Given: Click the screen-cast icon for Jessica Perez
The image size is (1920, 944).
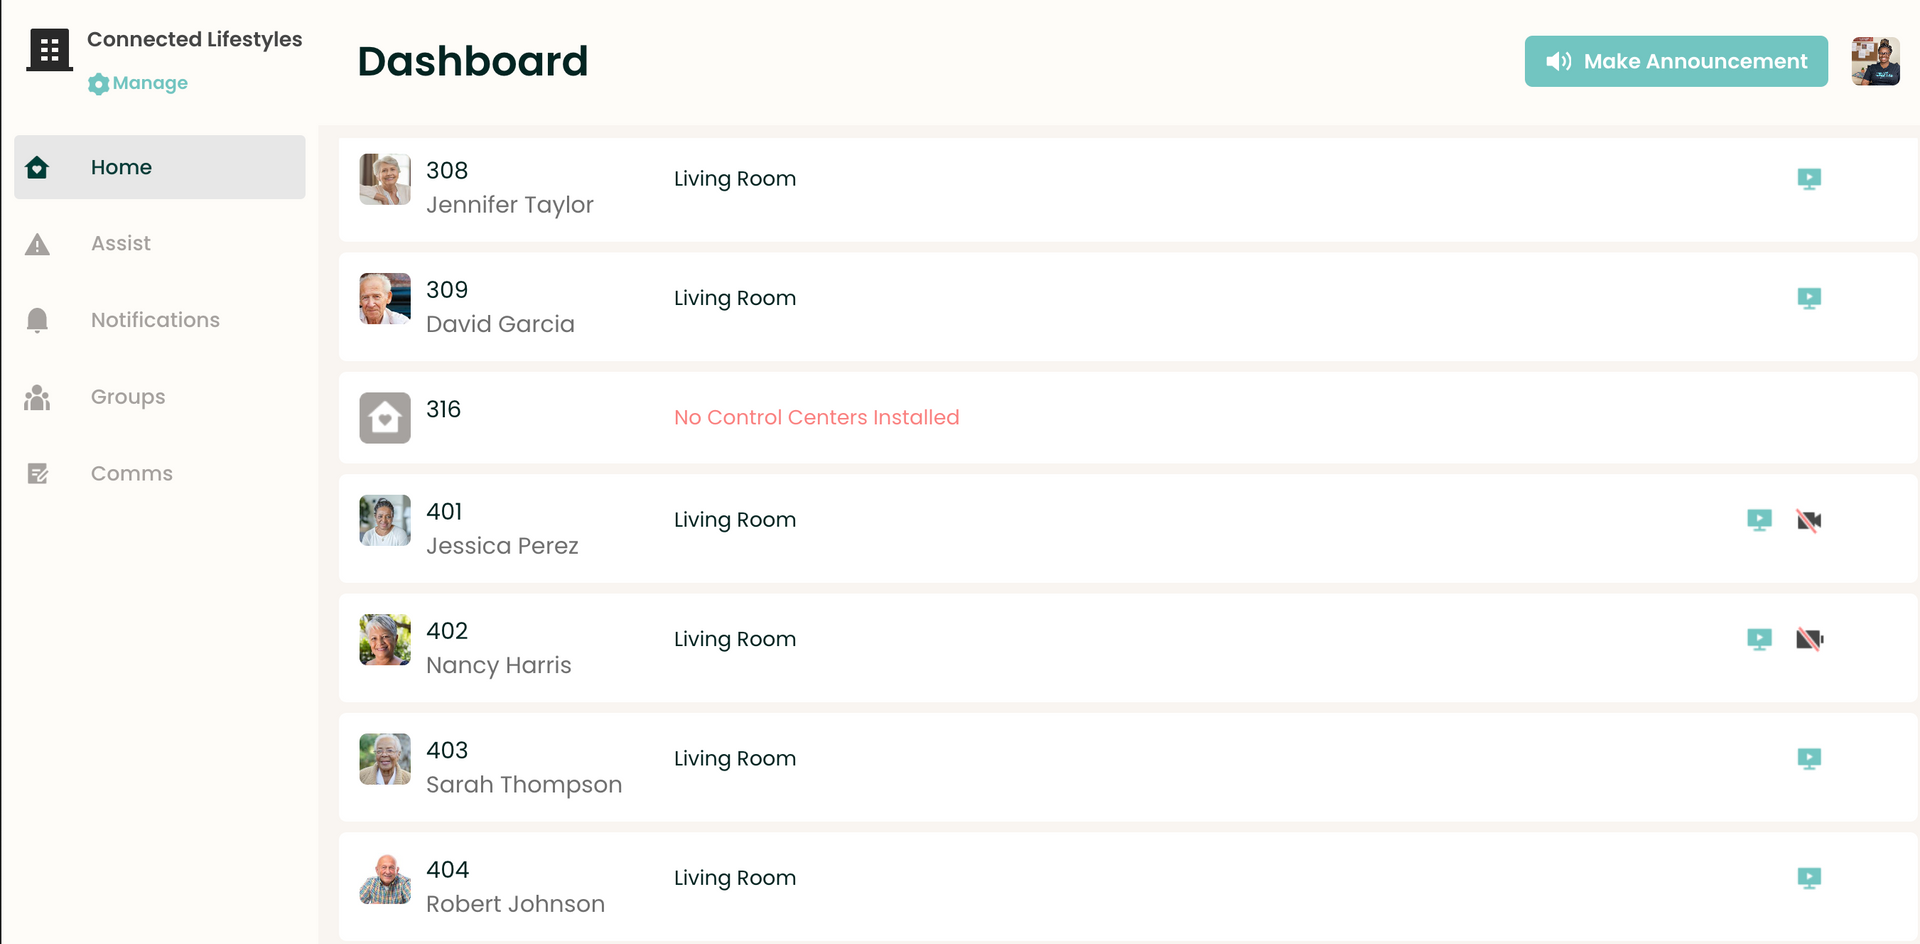Looking at the screenshot, I should click(1759, 520).
